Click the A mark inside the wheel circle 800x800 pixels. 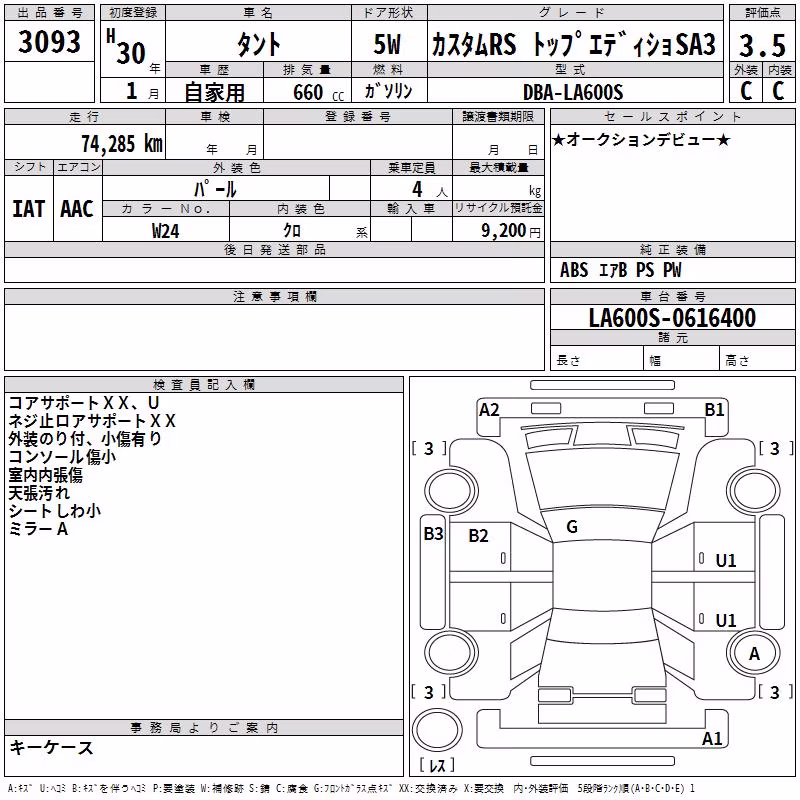pos(754,654)
